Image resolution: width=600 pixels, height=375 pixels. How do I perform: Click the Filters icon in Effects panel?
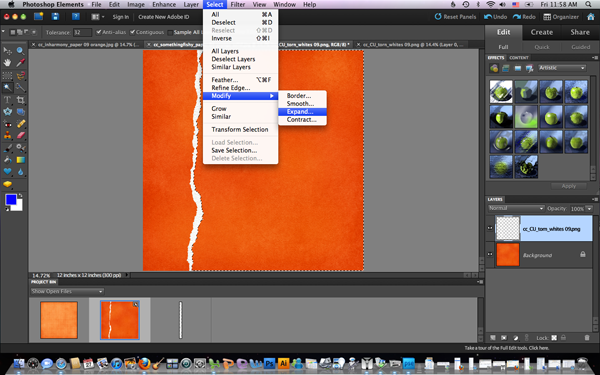click(494, 68)
